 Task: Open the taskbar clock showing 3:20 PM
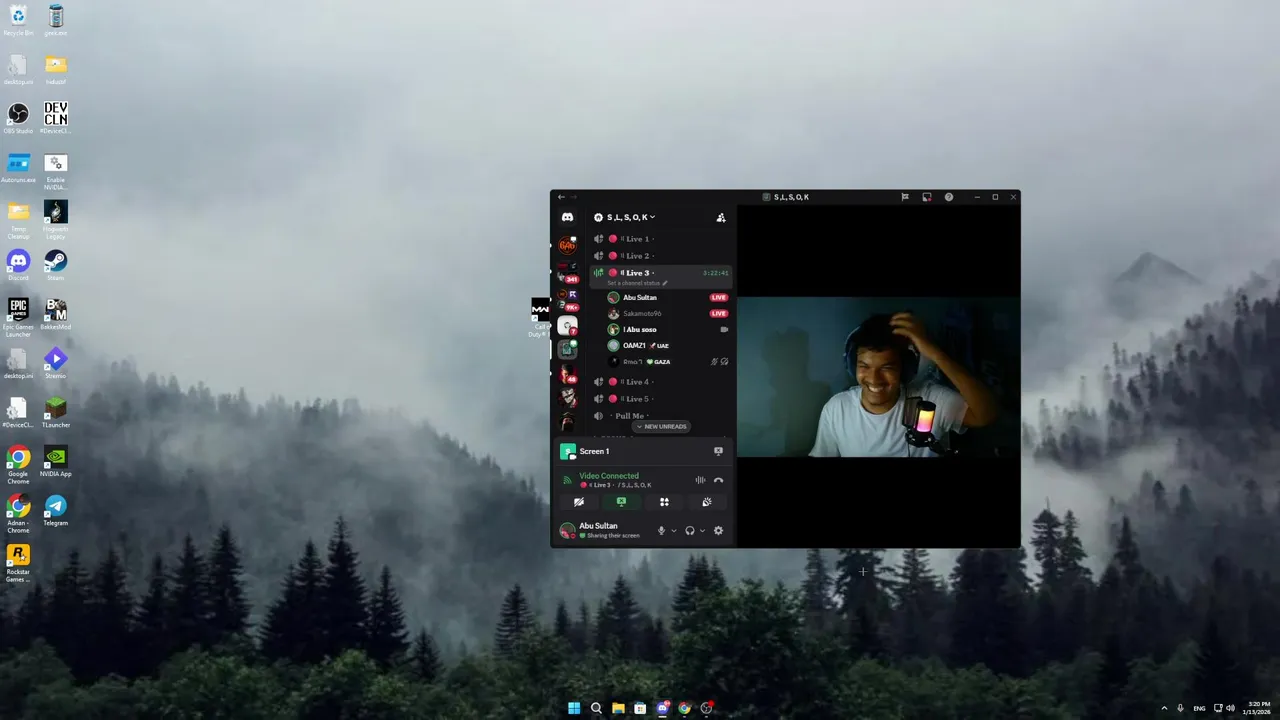click(x=1256, y=708)
